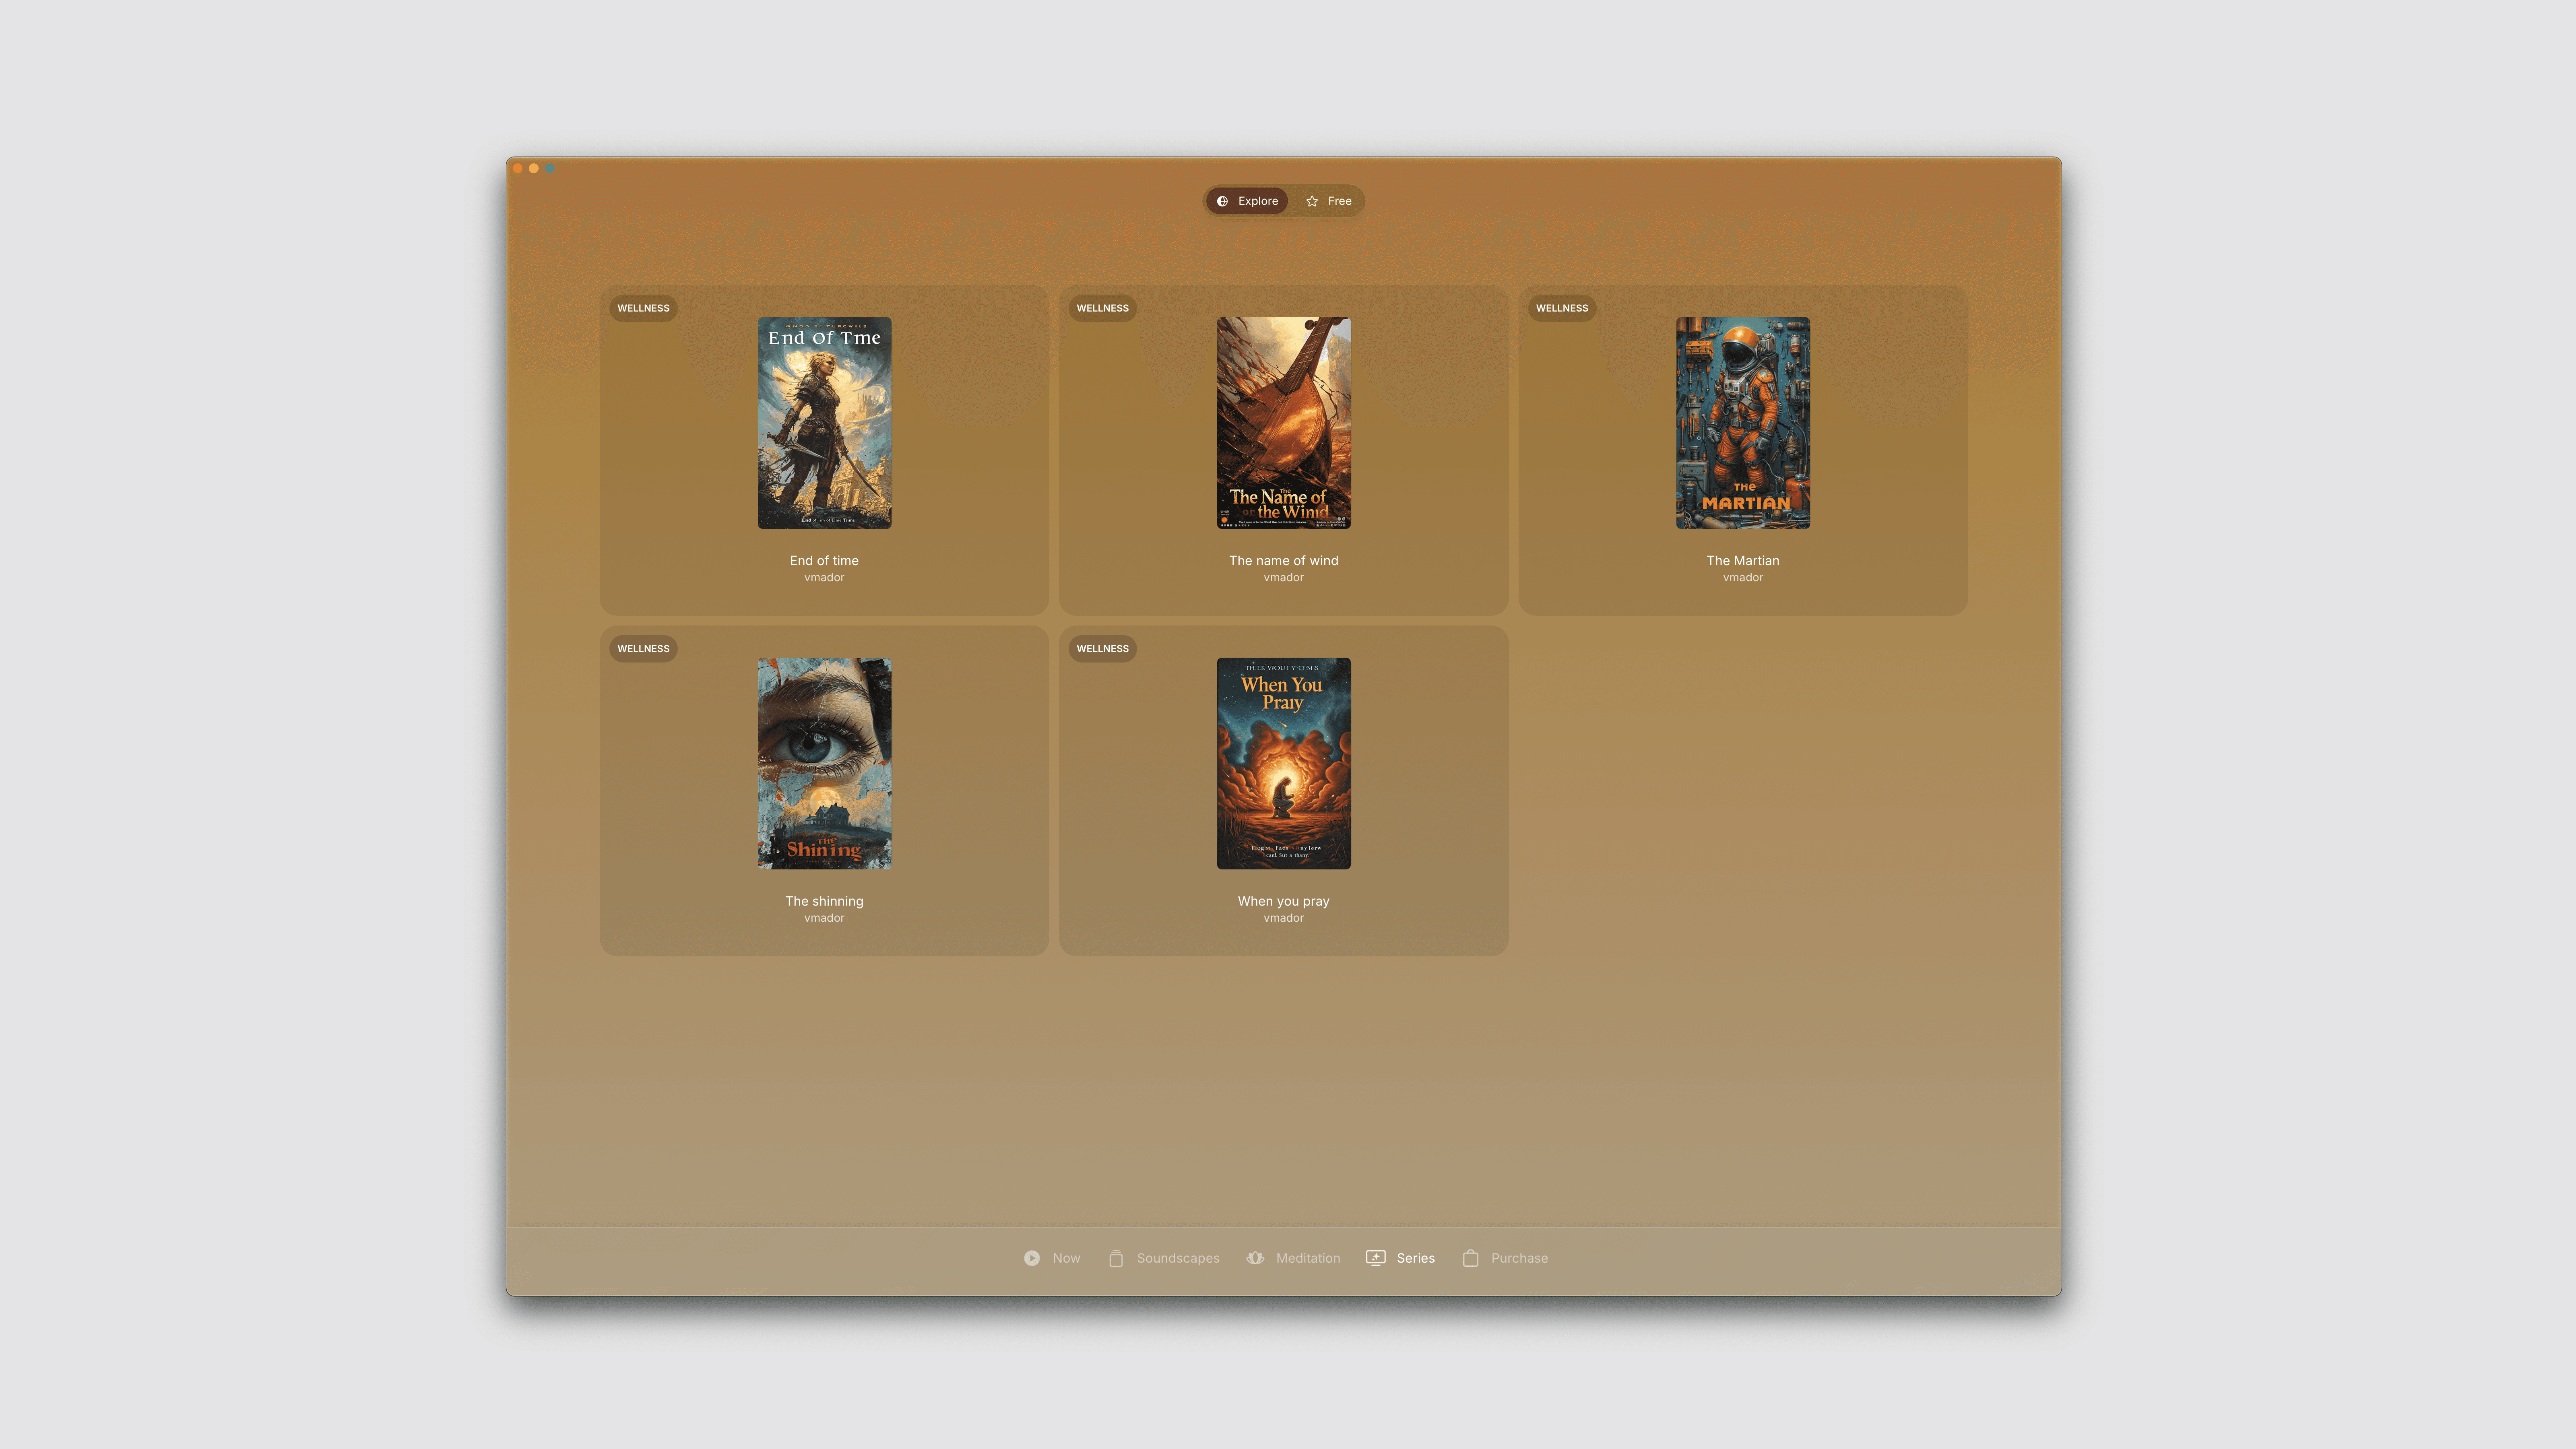Click the Meditation lotus icon

point(1255,1258)
